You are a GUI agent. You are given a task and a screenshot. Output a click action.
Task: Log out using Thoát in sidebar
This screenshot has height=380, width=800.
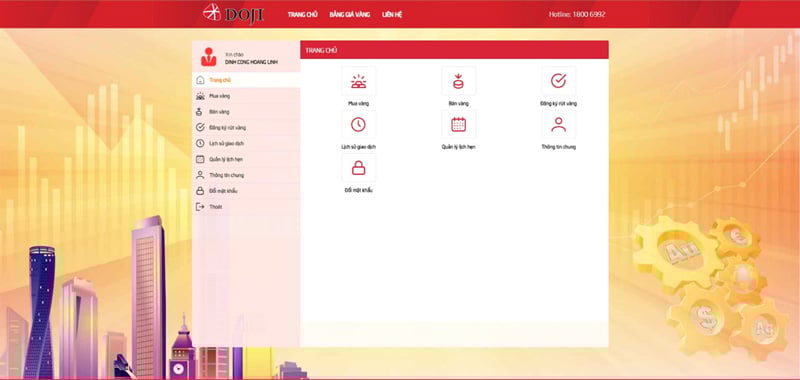pyautogui.click(x=246, y=207)
